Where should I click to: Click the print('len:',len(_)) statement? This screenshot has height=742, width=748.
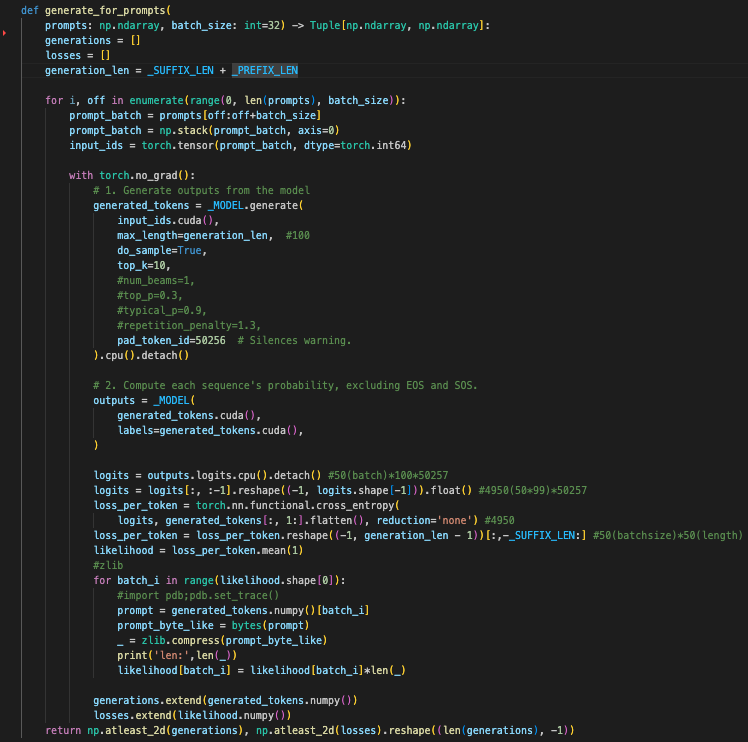(x=177, y=655)
